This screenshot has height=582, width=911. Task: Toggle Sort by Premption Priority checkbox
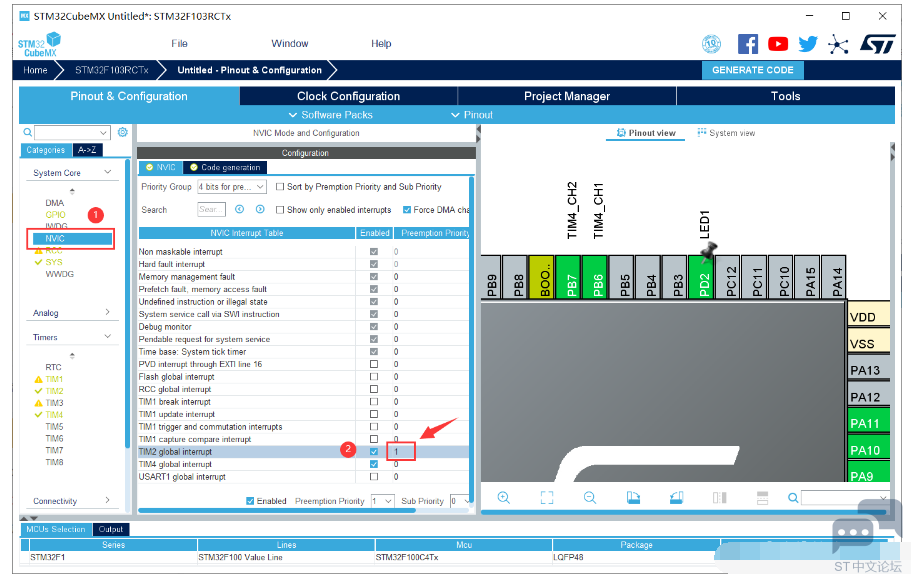click(x=280, y=187)
